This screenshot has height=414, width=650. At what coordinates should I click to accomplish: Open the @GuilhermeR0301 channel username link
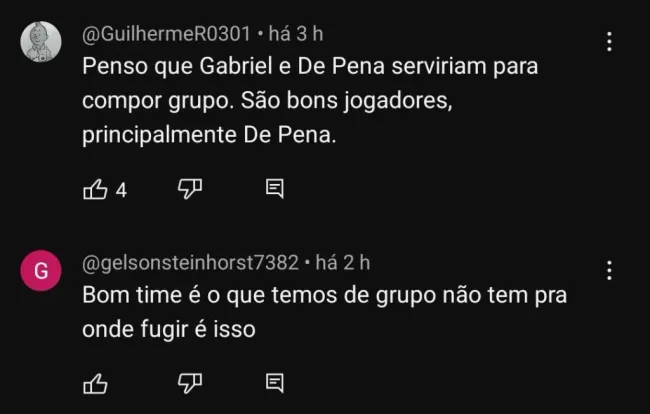tap(166, 34)
